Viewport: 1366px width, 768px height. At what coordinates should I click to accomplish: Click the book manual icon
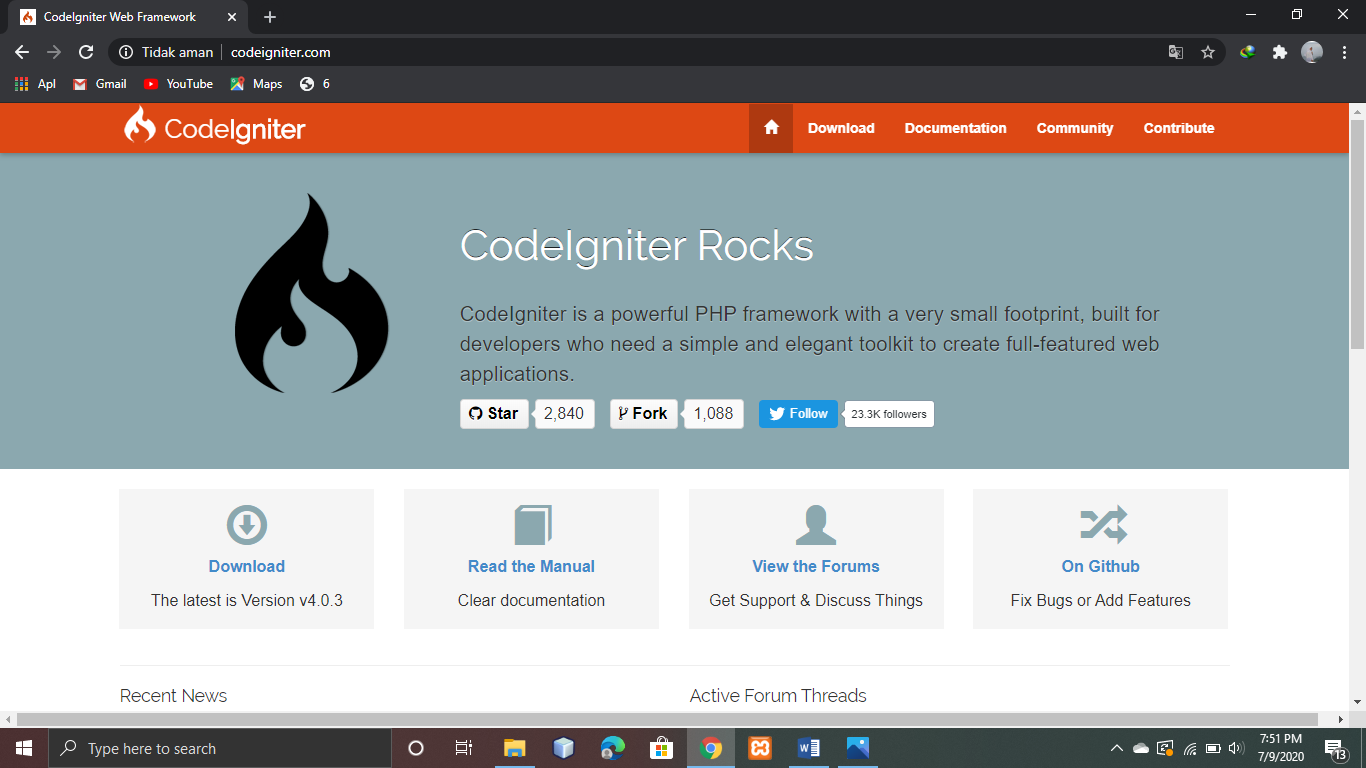click(x=532, y=524)
